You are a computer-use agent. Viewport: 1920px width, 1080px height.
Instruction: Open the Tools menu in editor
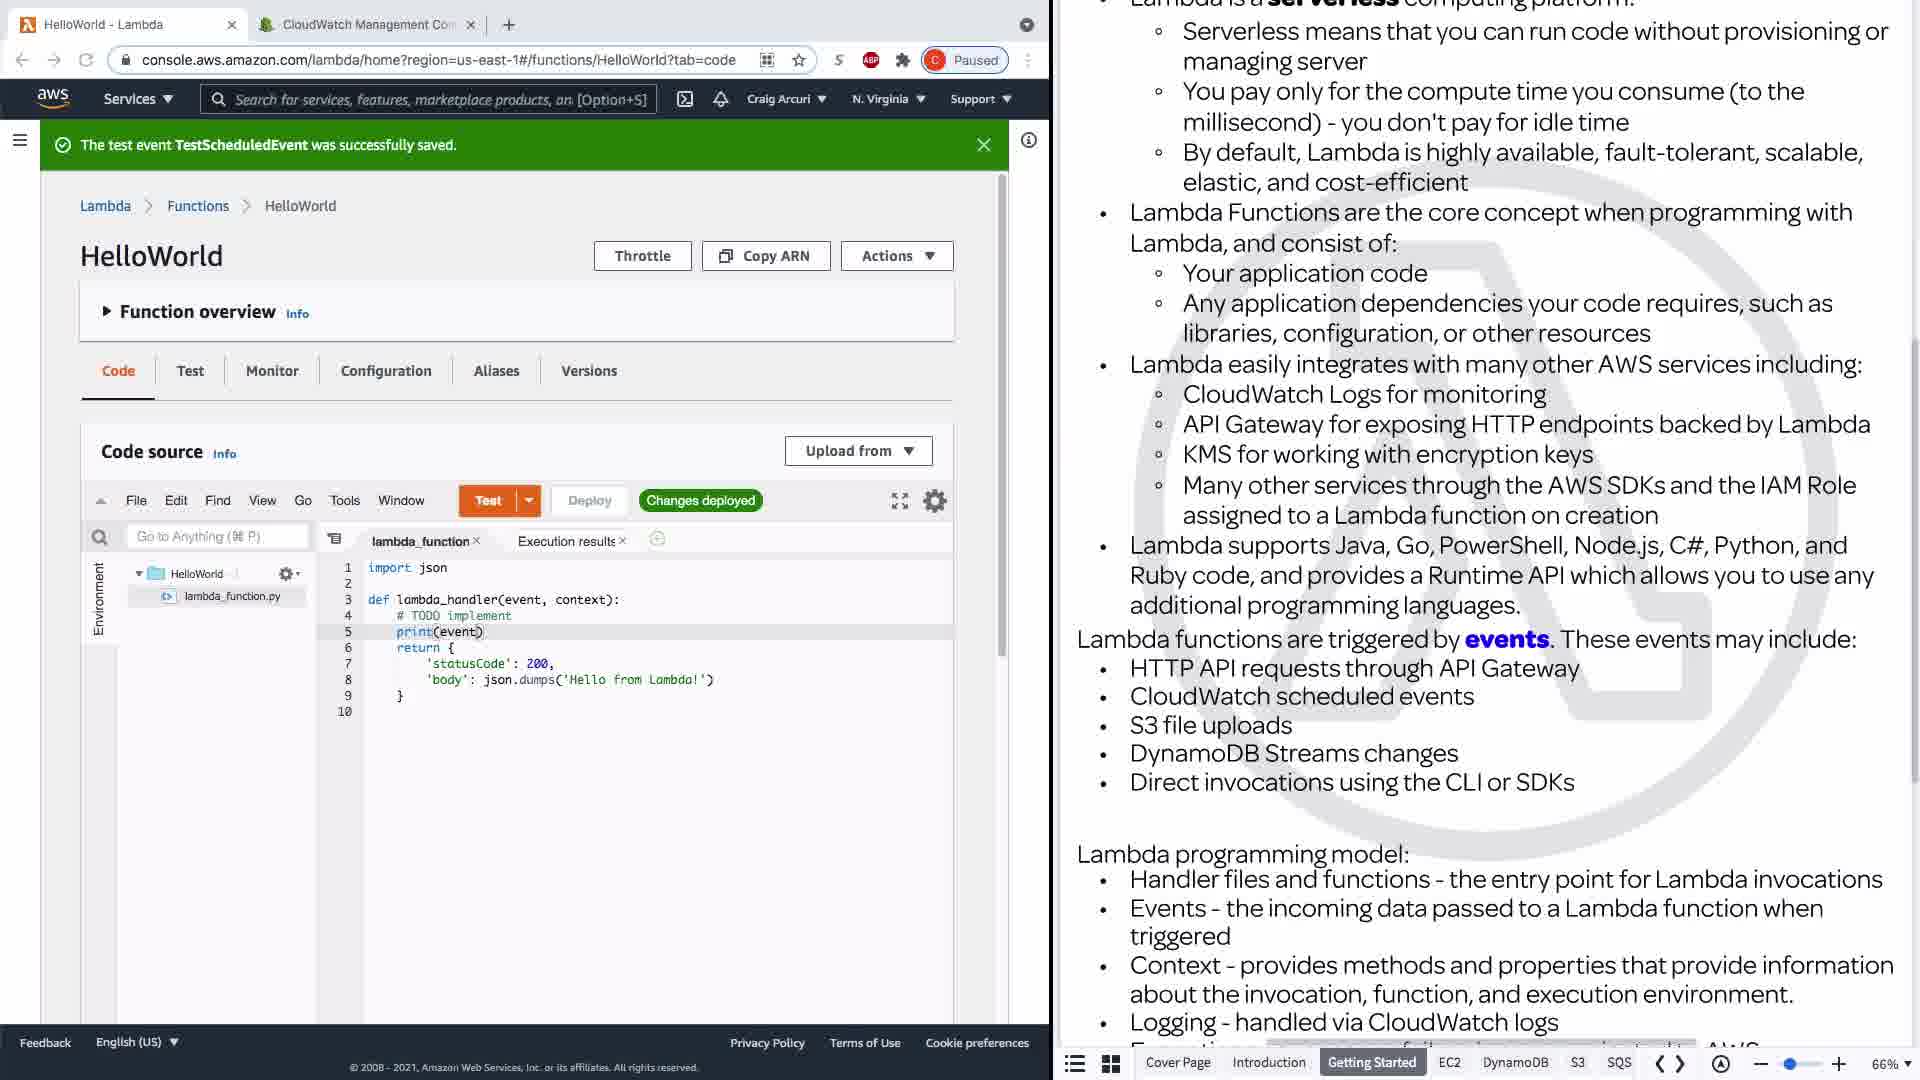[344, 501]
